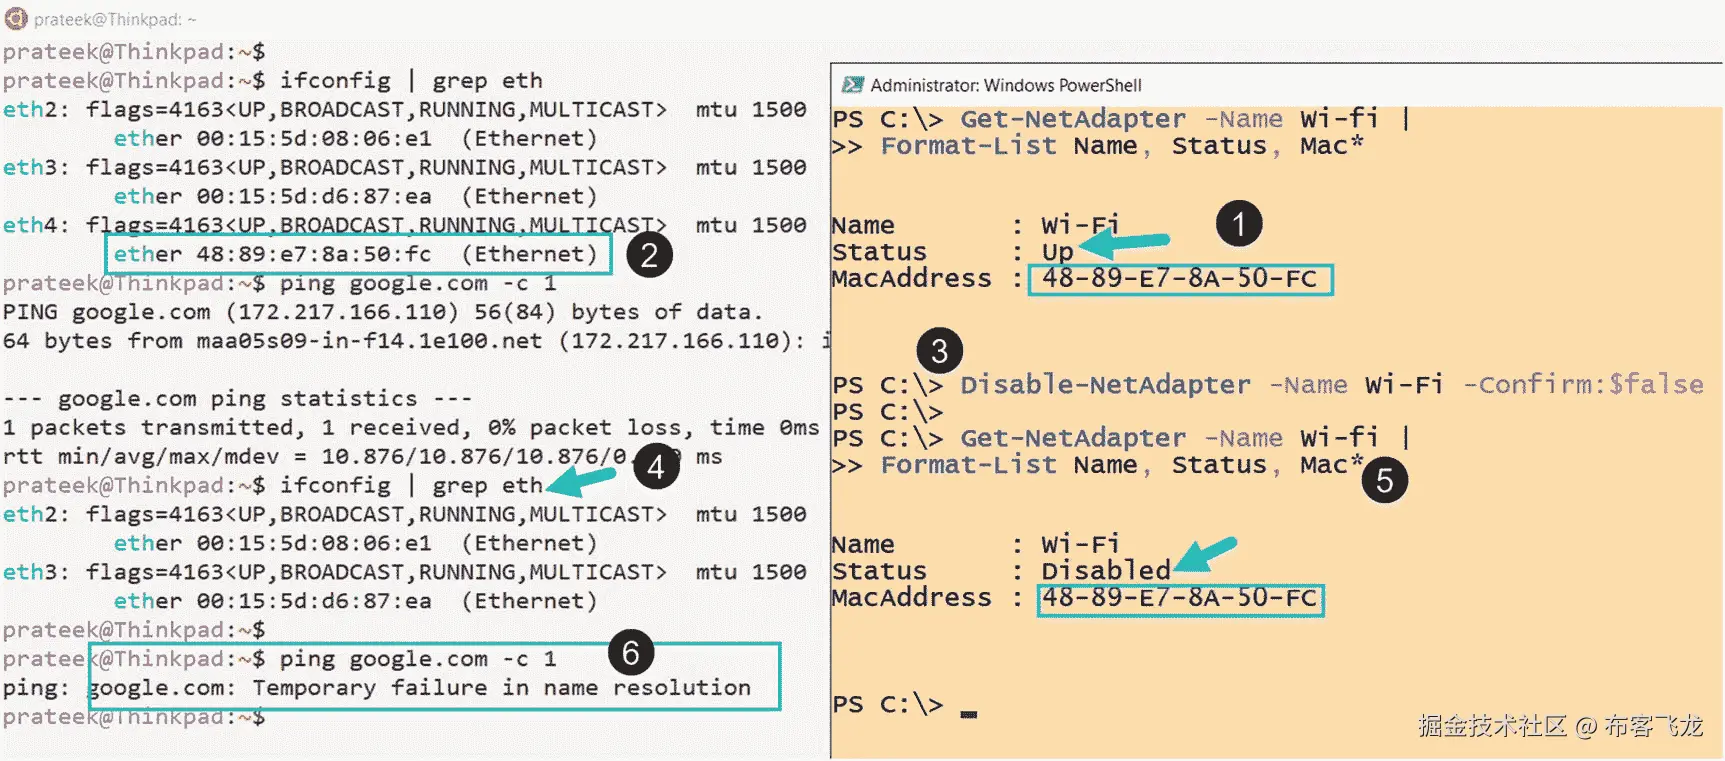Click the 'Disable-NetAdapter' command in PowerShell
Image resolution: width=1725 pixels, height=761 pixels.
point(1105,385)
